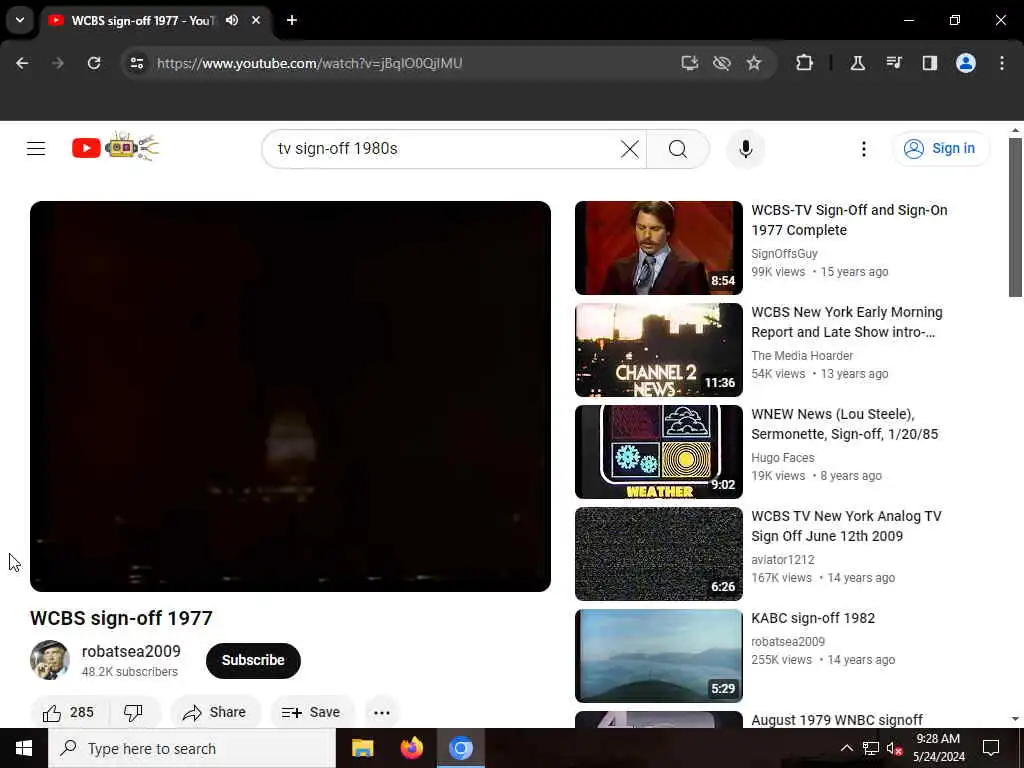Save video to a playlist
This screenshot has width=1024, height=768.
pyautogui.click(x=312, y=712)
